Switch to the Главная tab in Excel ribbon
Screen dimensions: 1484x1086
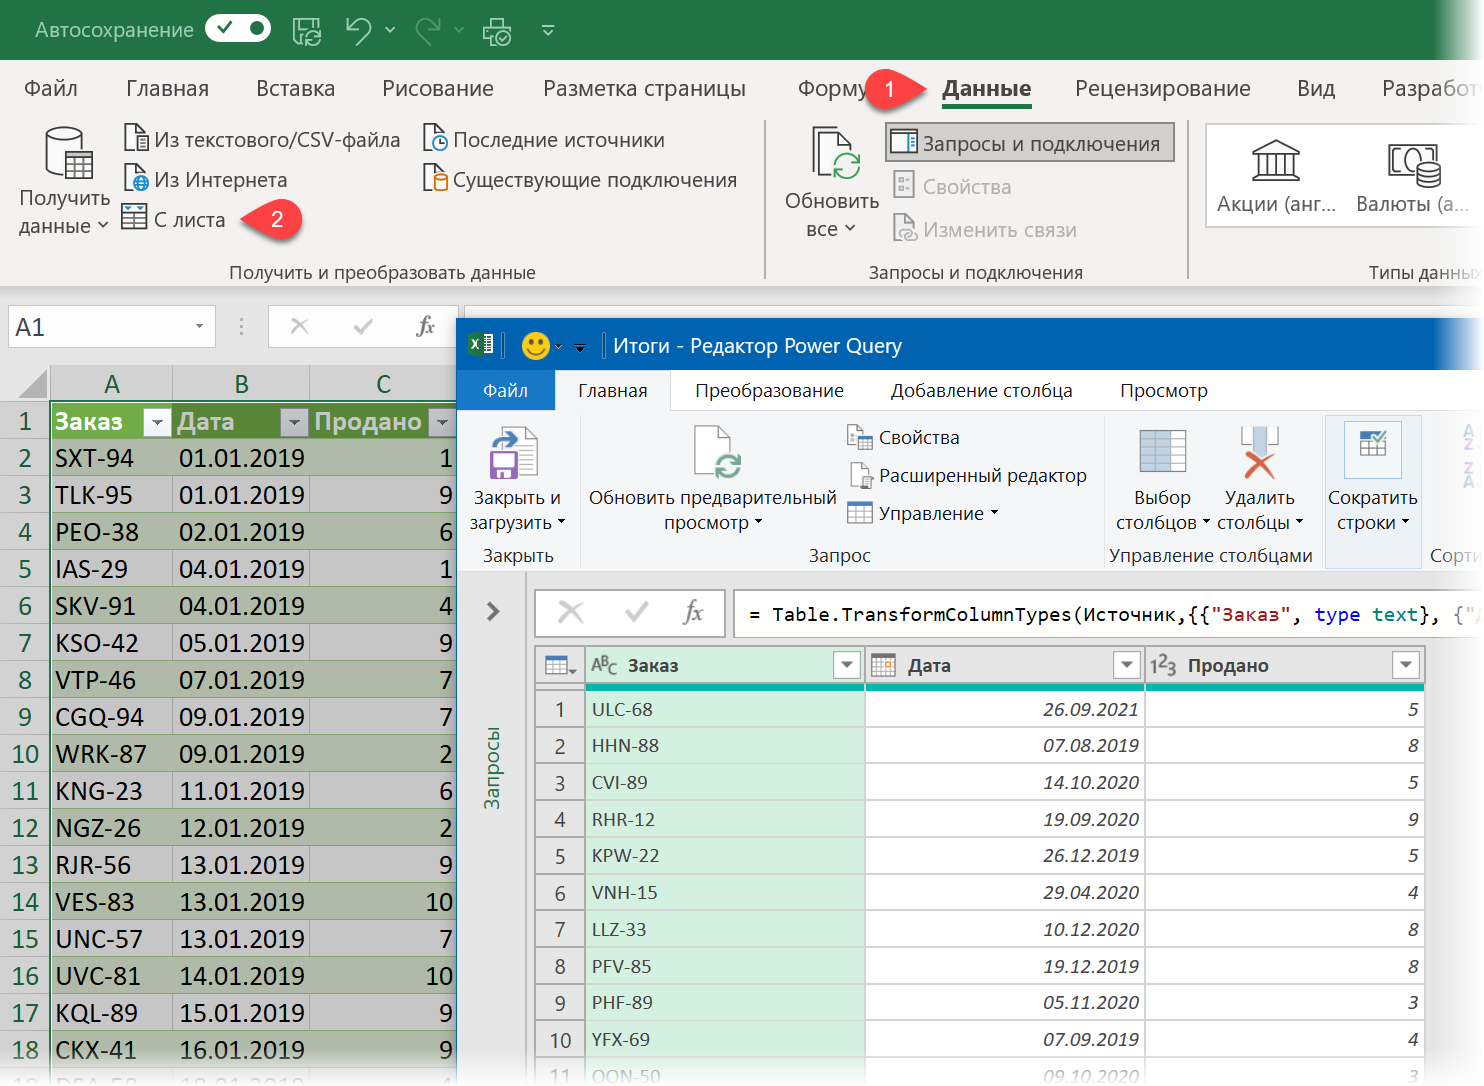coord(167,88)
